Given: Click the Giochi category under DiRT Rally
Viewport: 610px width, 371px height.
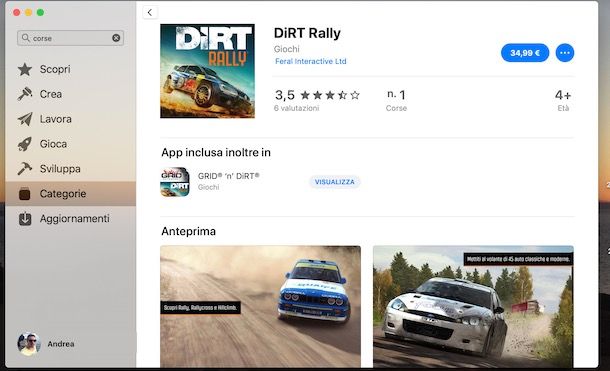Looking at the screenshot, I should (287, 49).
